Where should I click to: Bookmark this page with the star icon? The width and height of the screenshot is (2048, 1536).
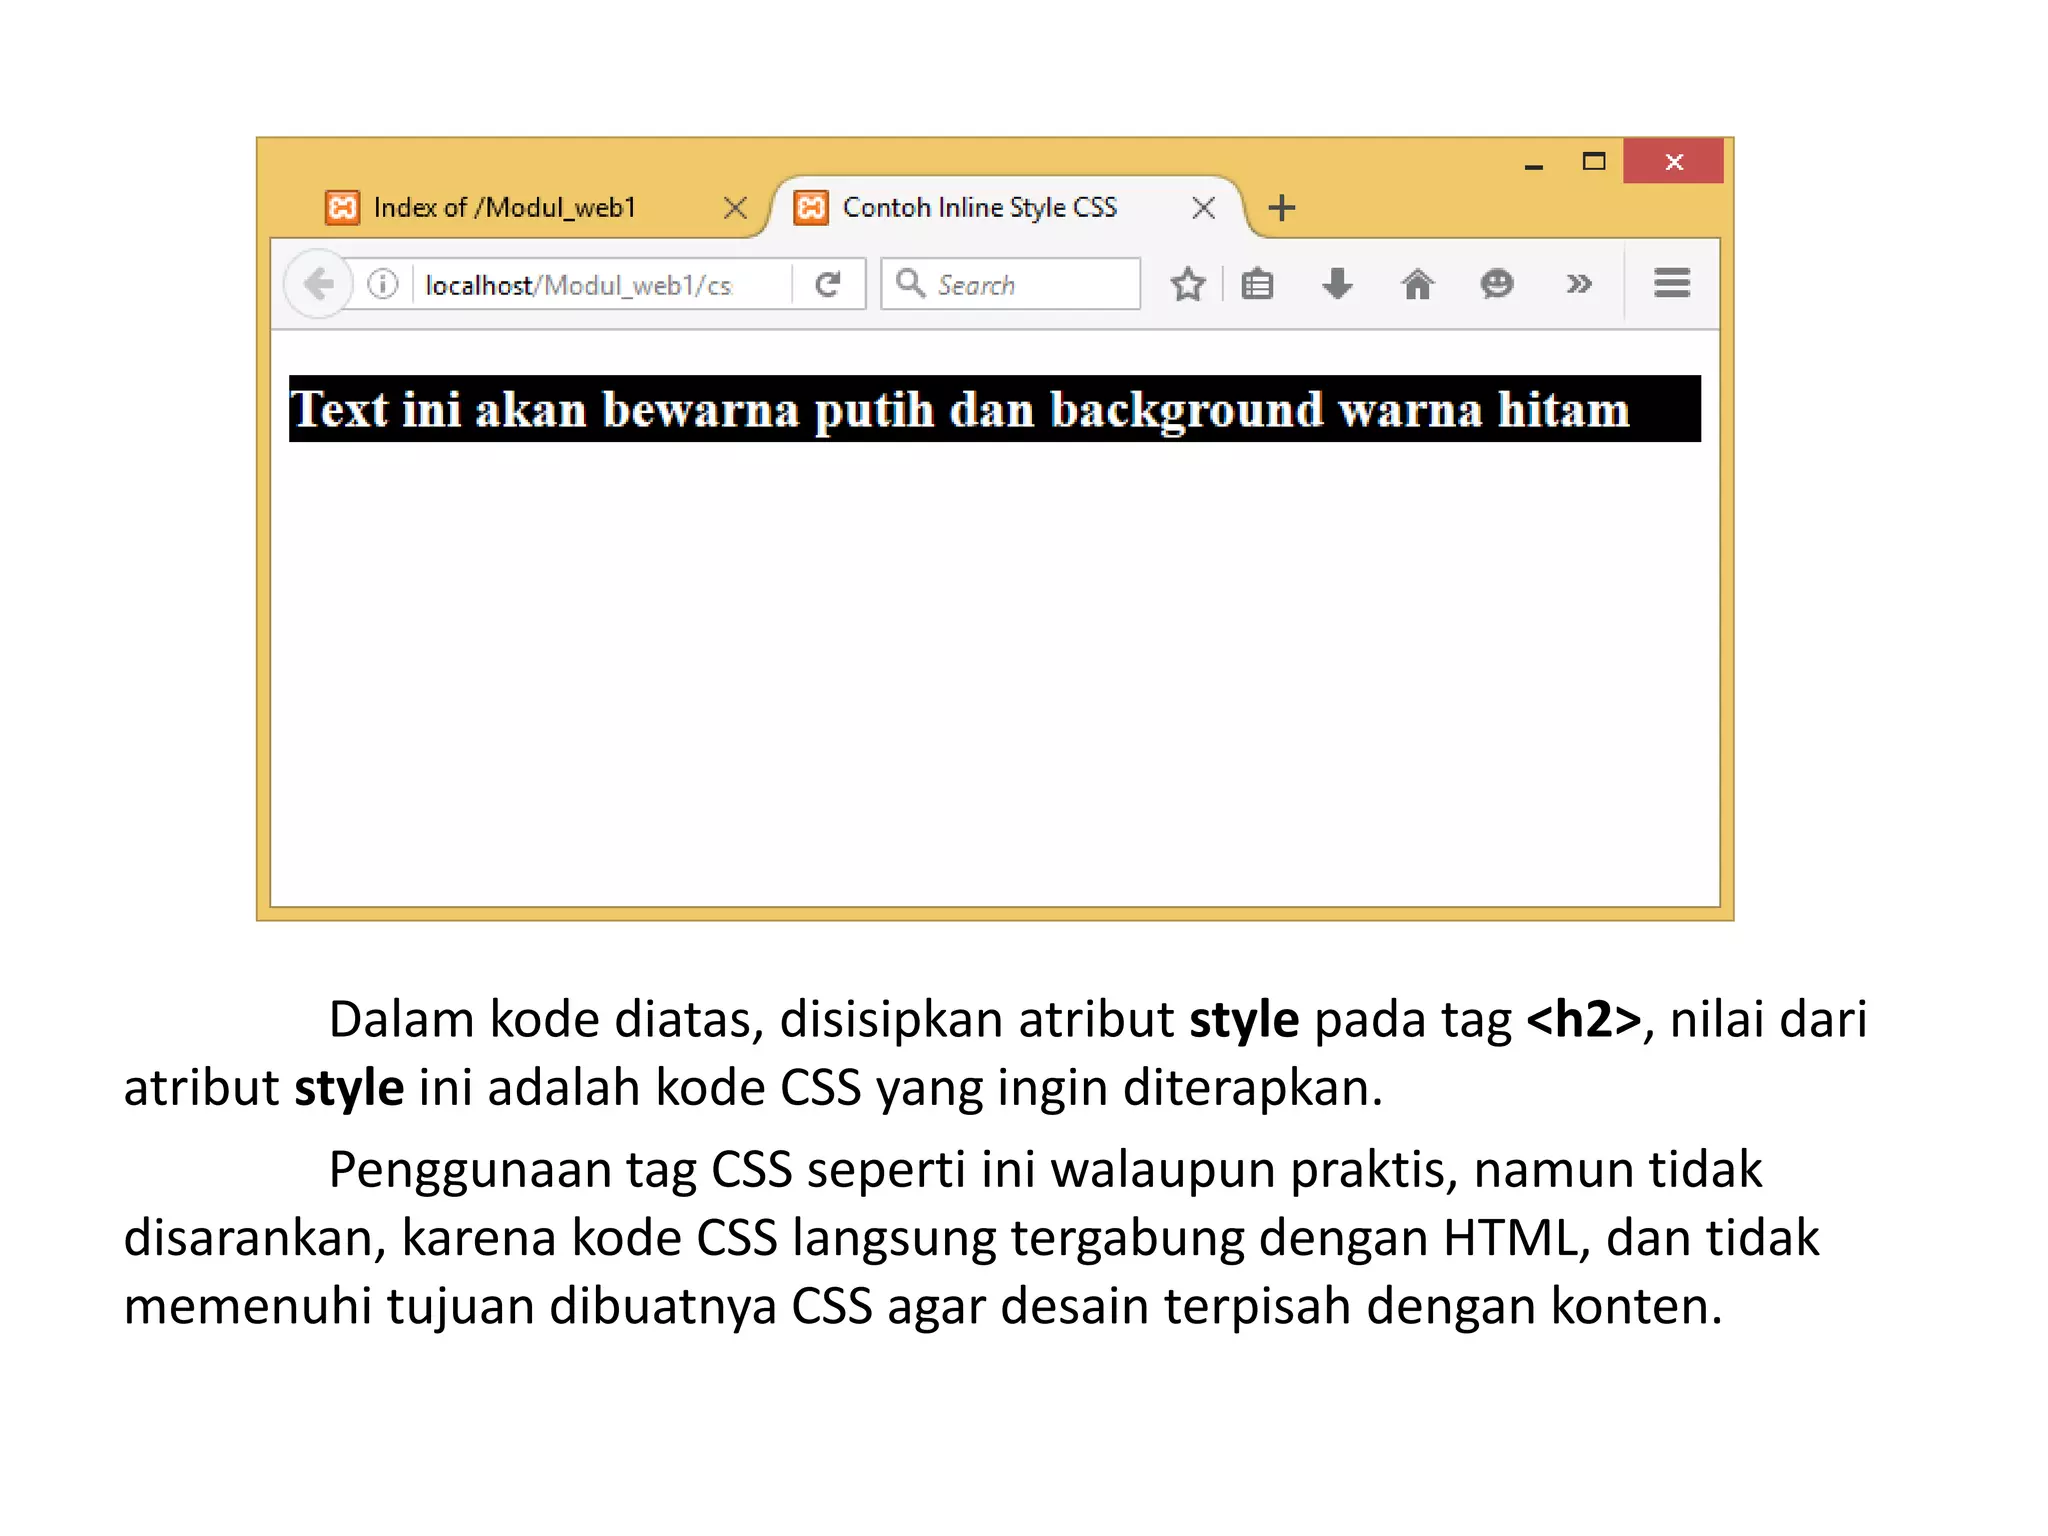(1187, 285)
